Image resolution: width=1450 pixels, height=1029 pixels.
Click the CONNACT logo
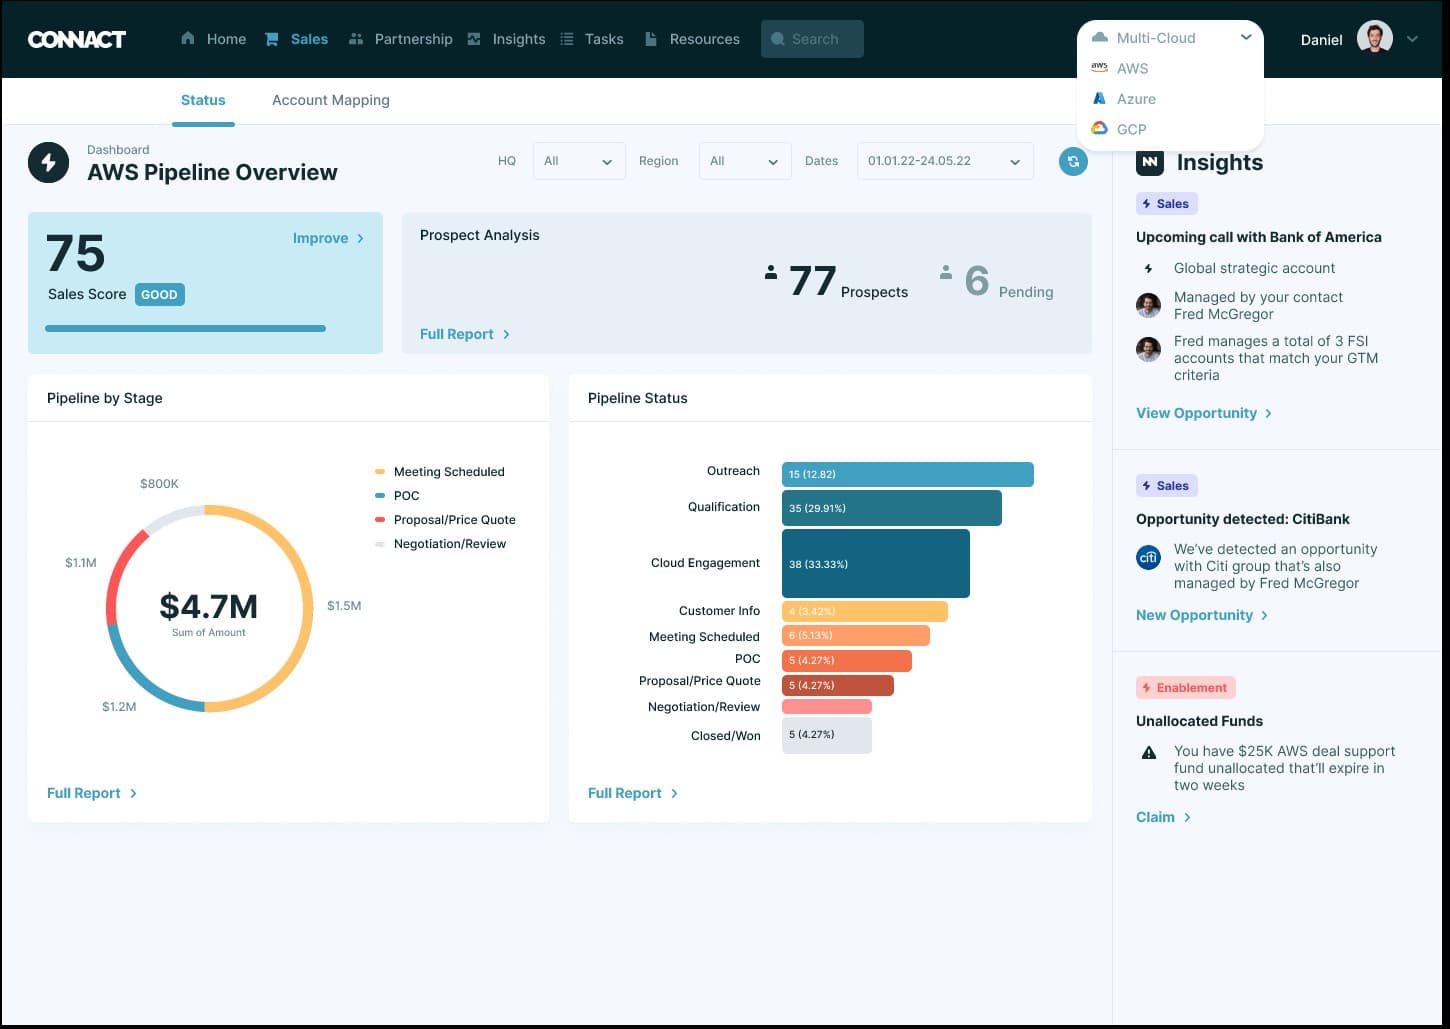pos(77,39)
